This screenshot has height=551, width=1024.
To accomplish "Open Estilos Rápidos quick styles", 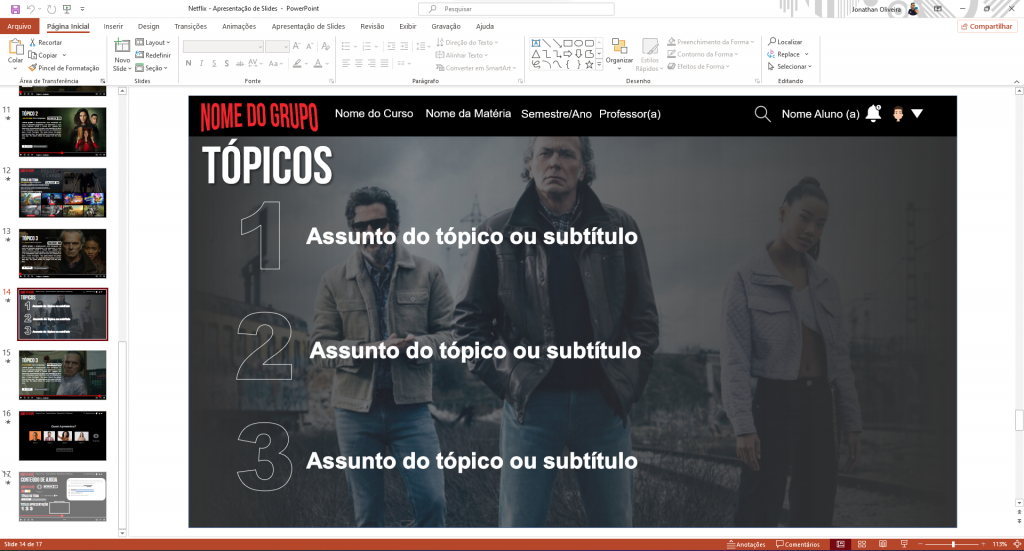I will tap(649, 55).
